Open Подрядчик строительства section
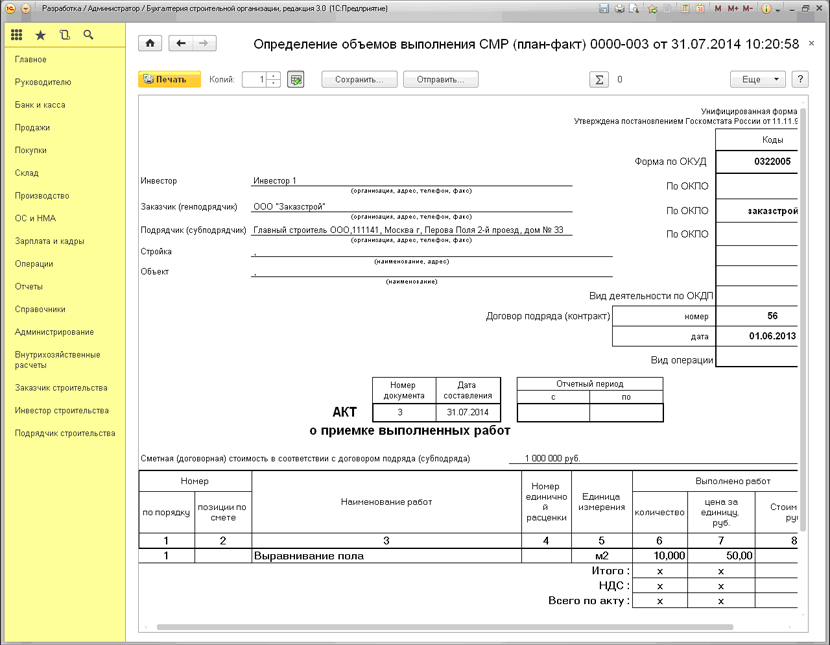Viewport: 830px width, 645px height. coord(65,433)
